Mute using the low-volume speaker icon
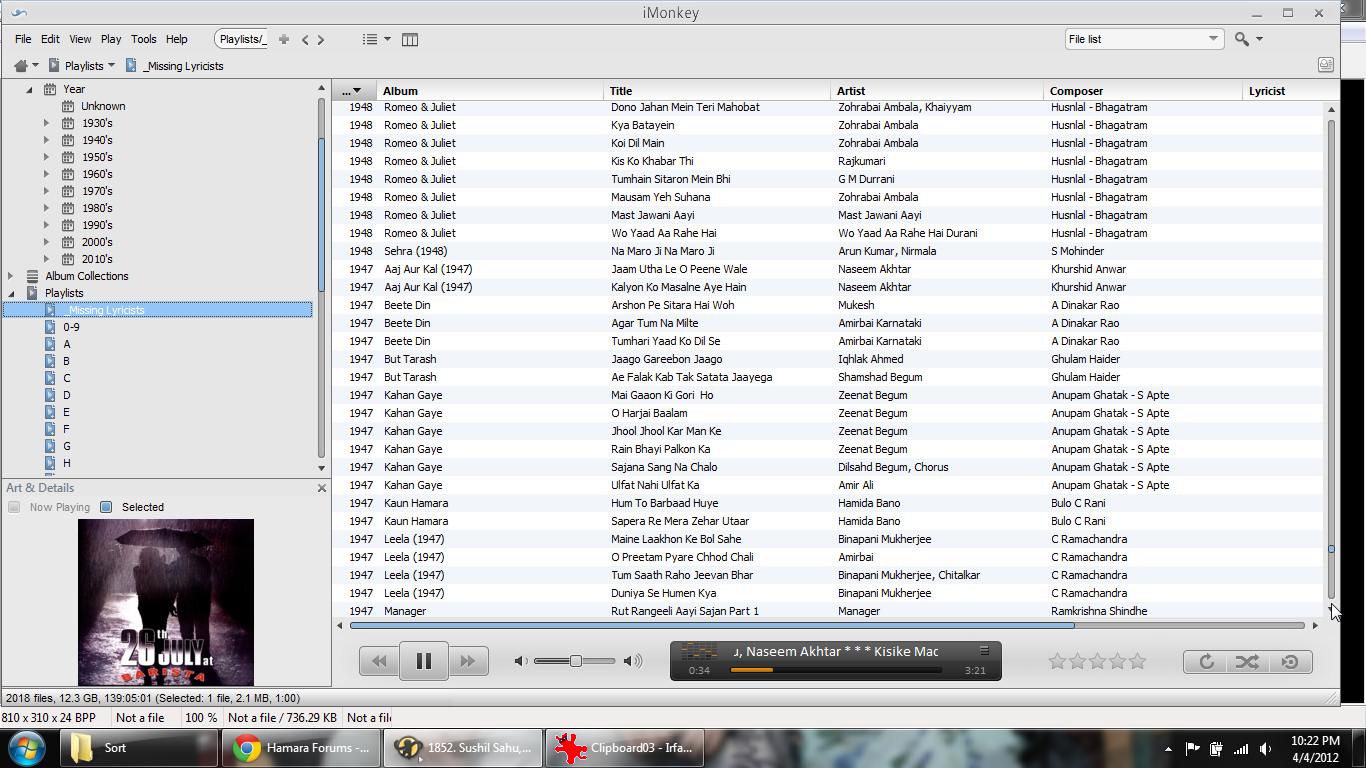 pos(520,661)
